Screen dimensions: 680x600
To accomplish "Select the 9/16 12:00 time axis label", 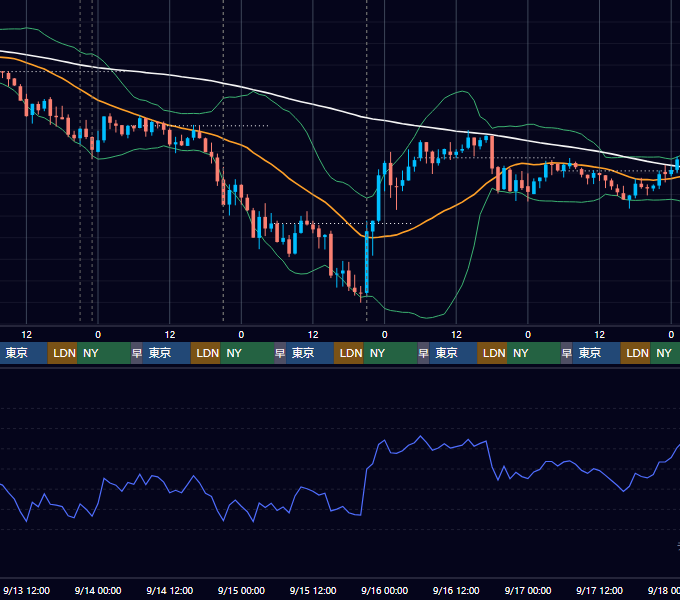I will pyautogui.click(x=456, y=590).
